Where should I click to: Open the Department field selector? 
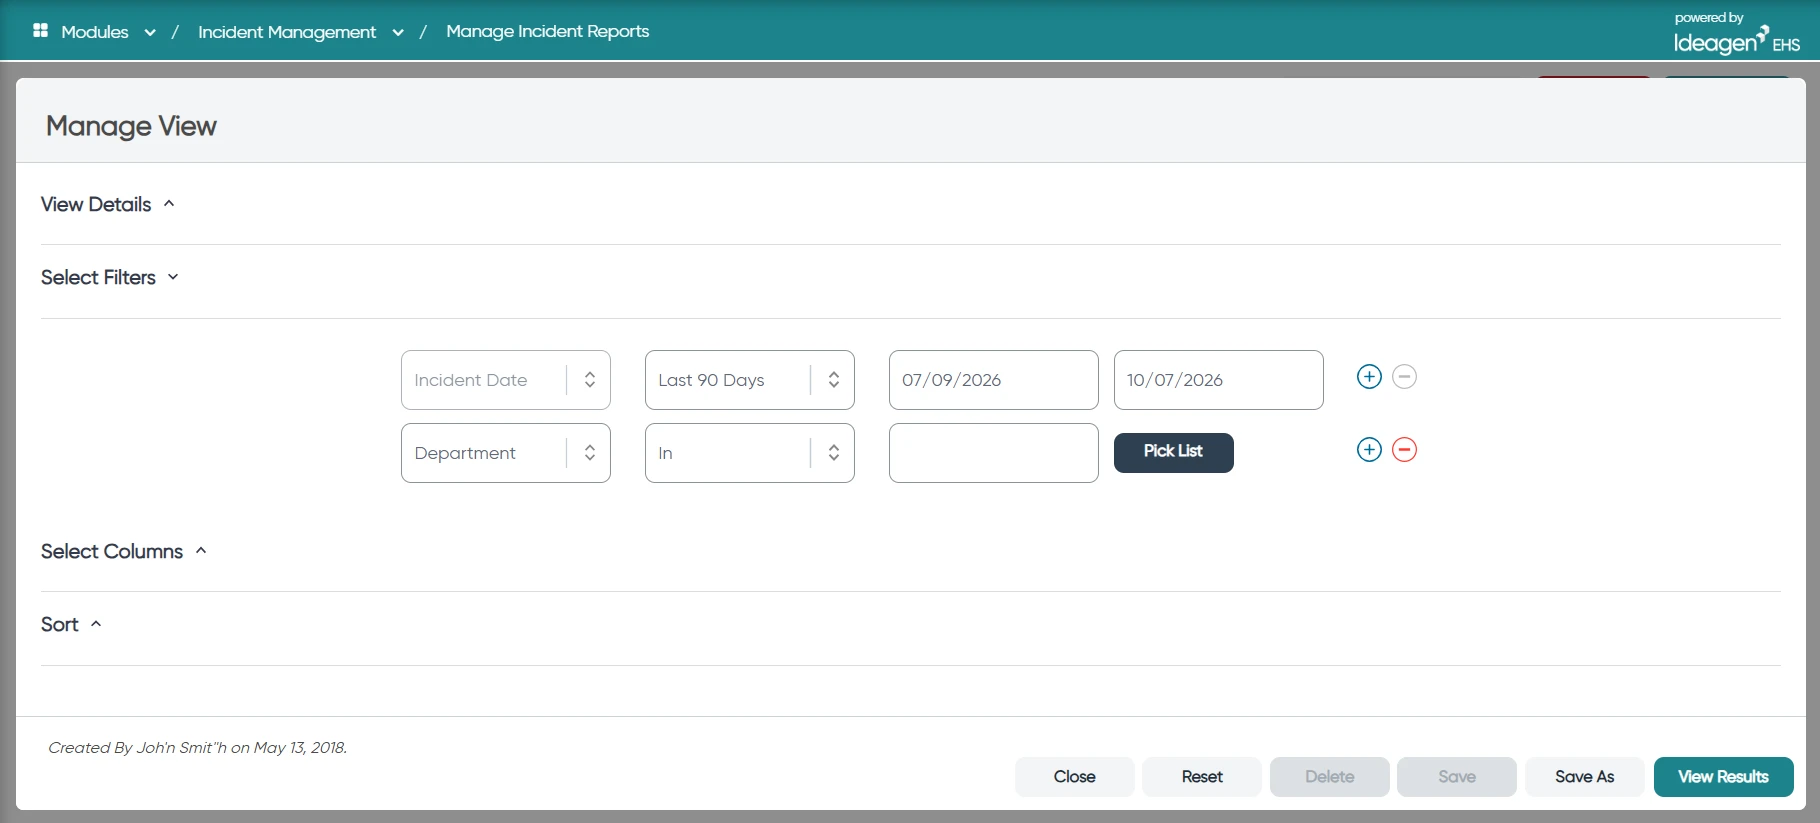(x=506, y=453)
